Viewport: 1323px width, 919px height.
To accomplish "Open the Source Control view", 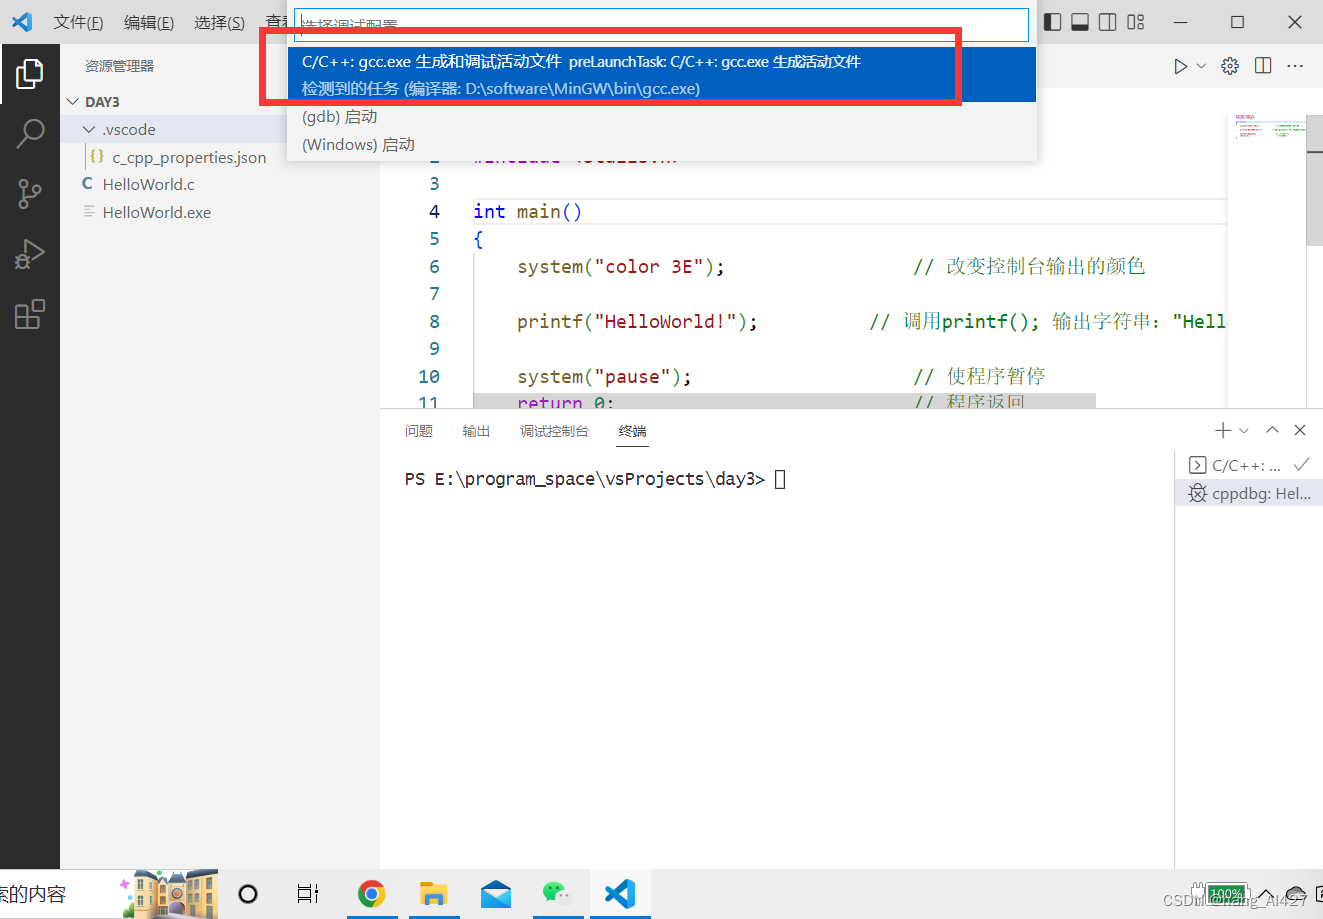I will [30, 194].
